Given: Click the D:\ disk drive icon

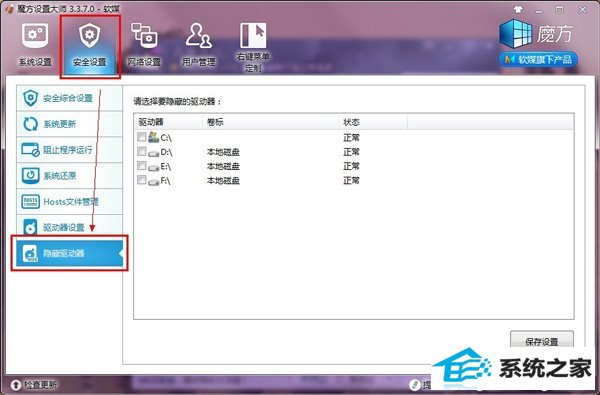Looking at the screenshot, I should coord(153,153).
